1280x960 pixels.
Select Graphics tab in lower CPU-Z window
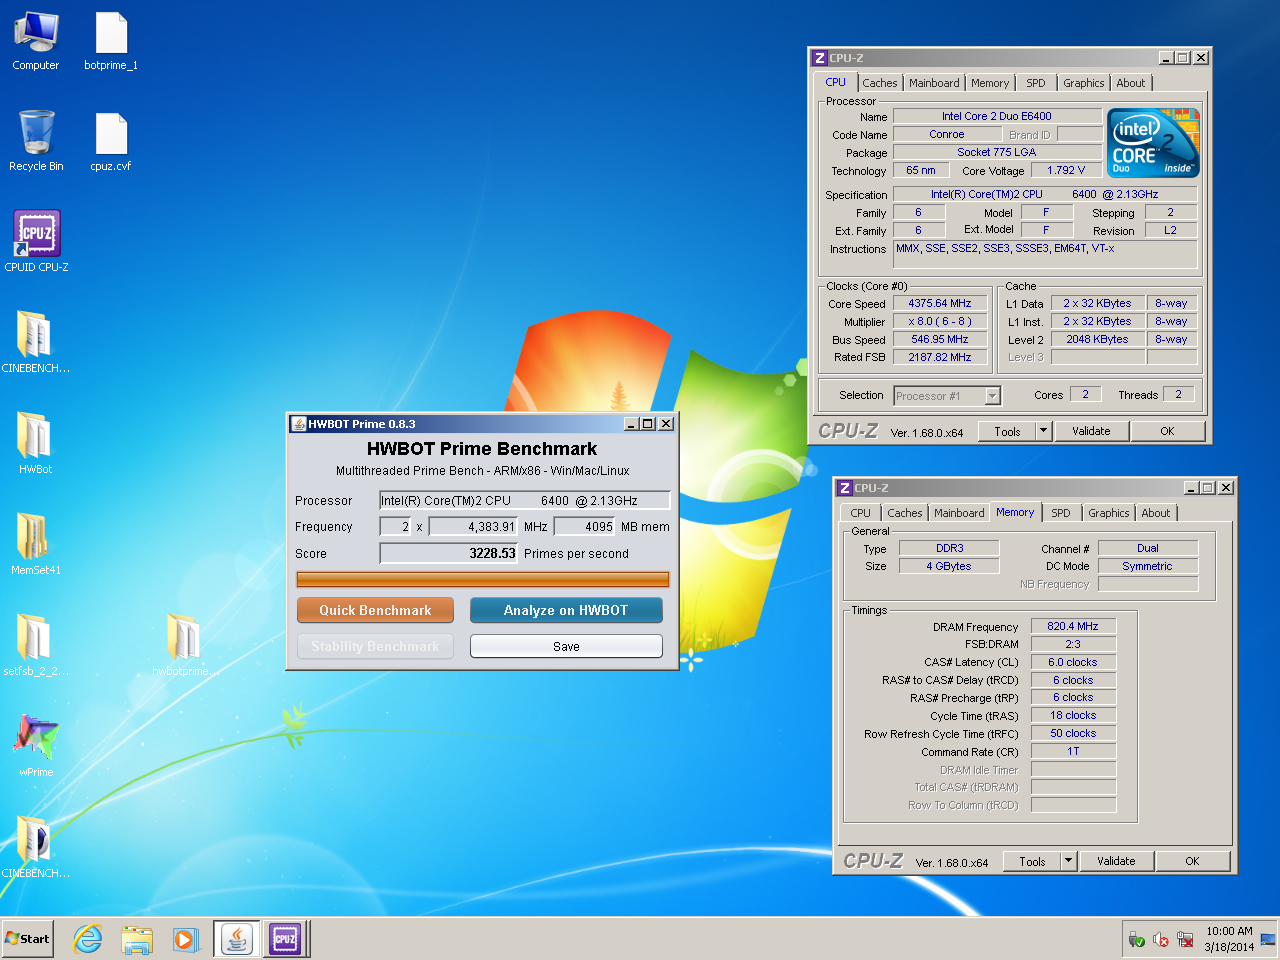pyautogui.click(x=1109, y=513)
